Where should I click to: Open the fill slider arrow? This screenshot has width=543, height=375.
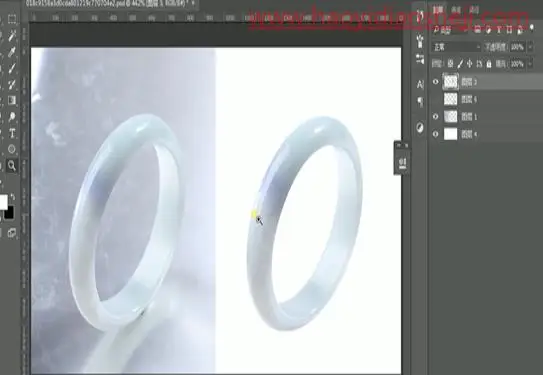tap(531, 64)
